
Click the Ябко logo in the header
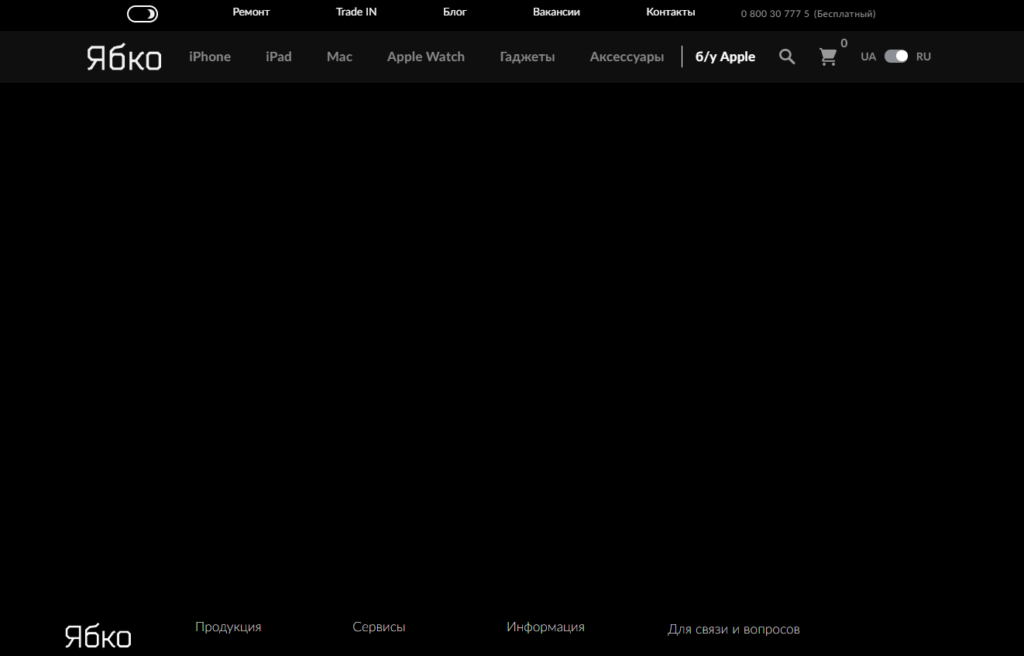click(x=124, y=57)
